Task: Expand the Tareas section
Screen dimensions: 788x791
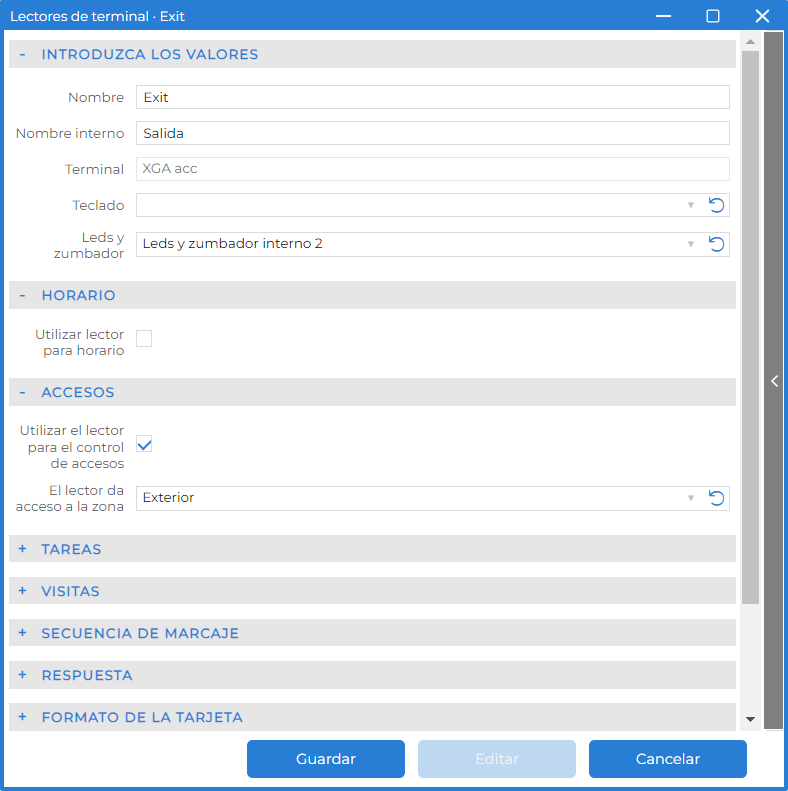Action: click(22, 549)
